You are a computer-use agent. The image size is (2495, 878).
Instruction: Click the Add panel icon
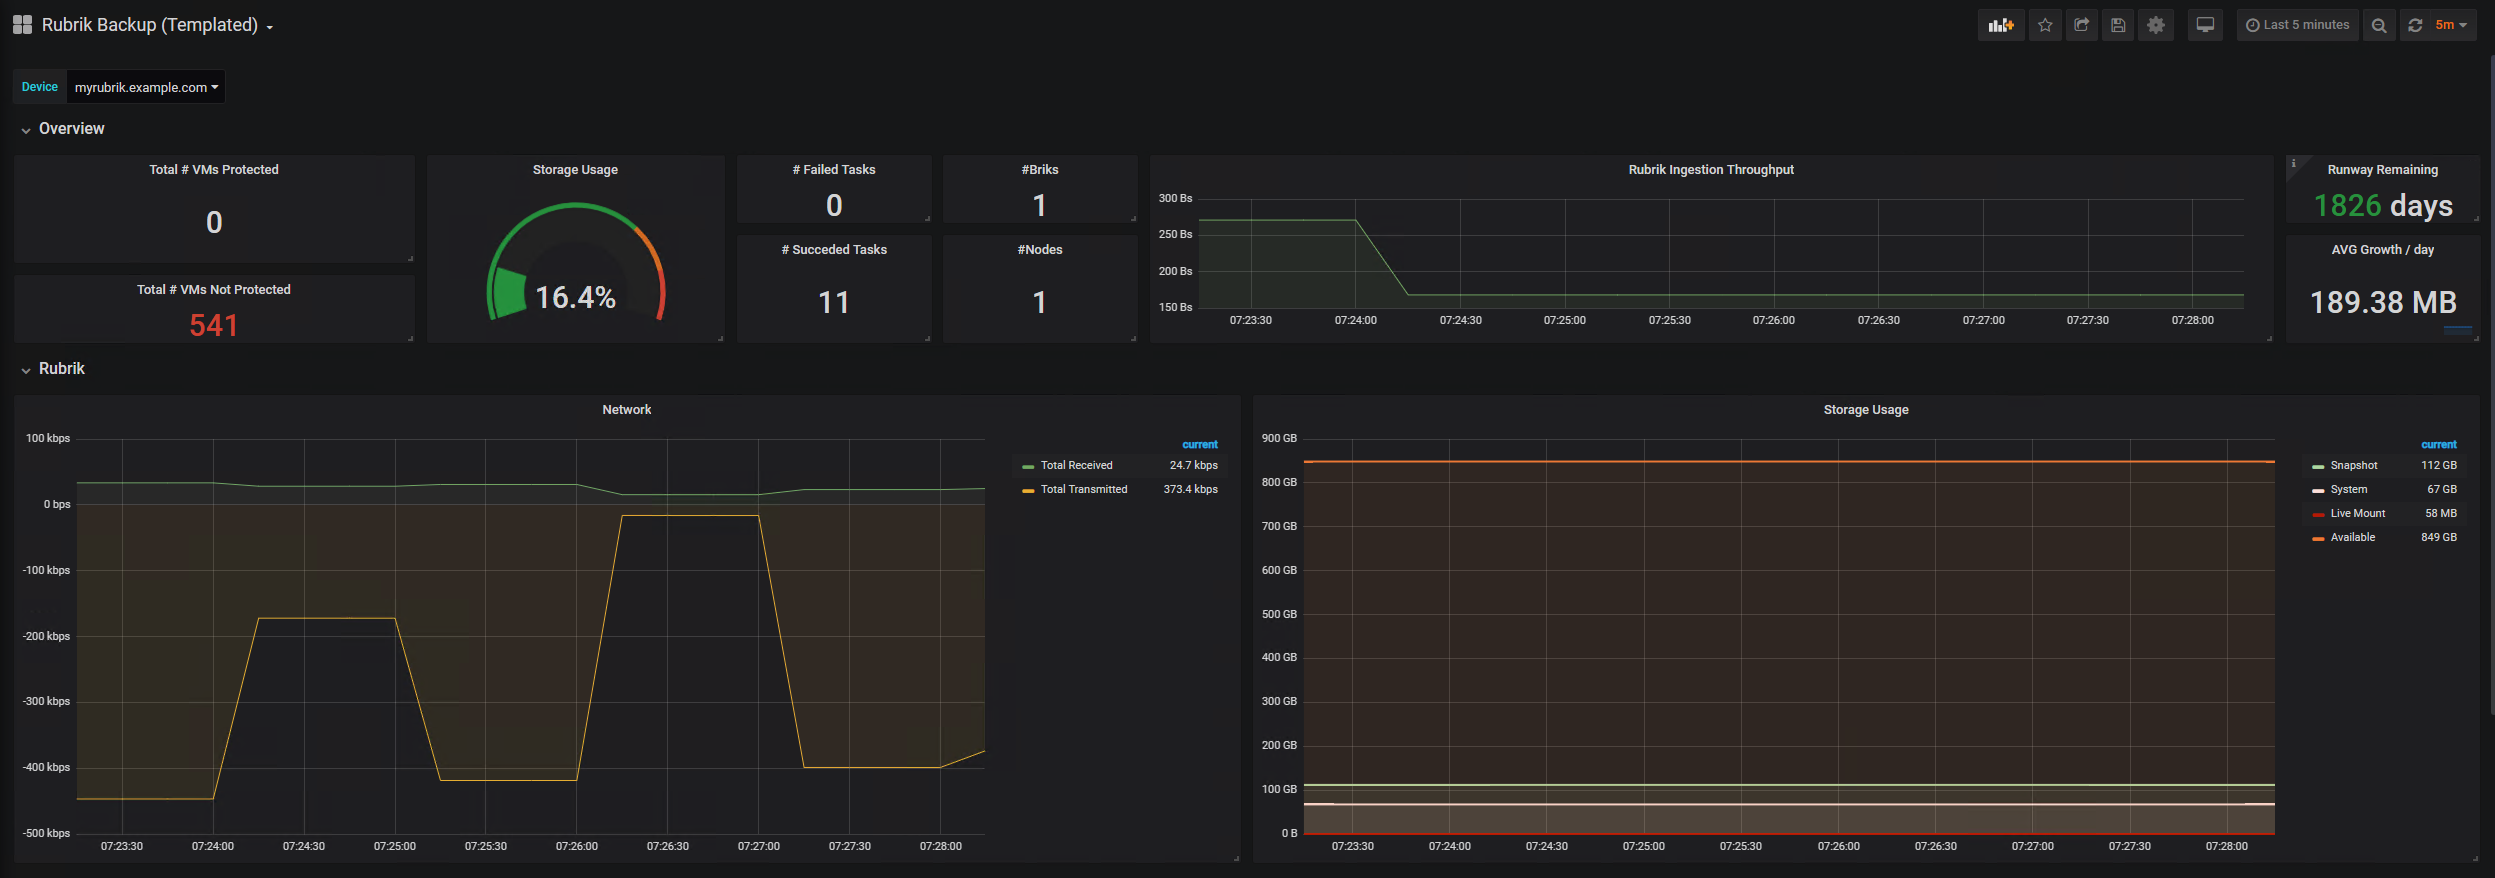click(x=2000, y=25)
